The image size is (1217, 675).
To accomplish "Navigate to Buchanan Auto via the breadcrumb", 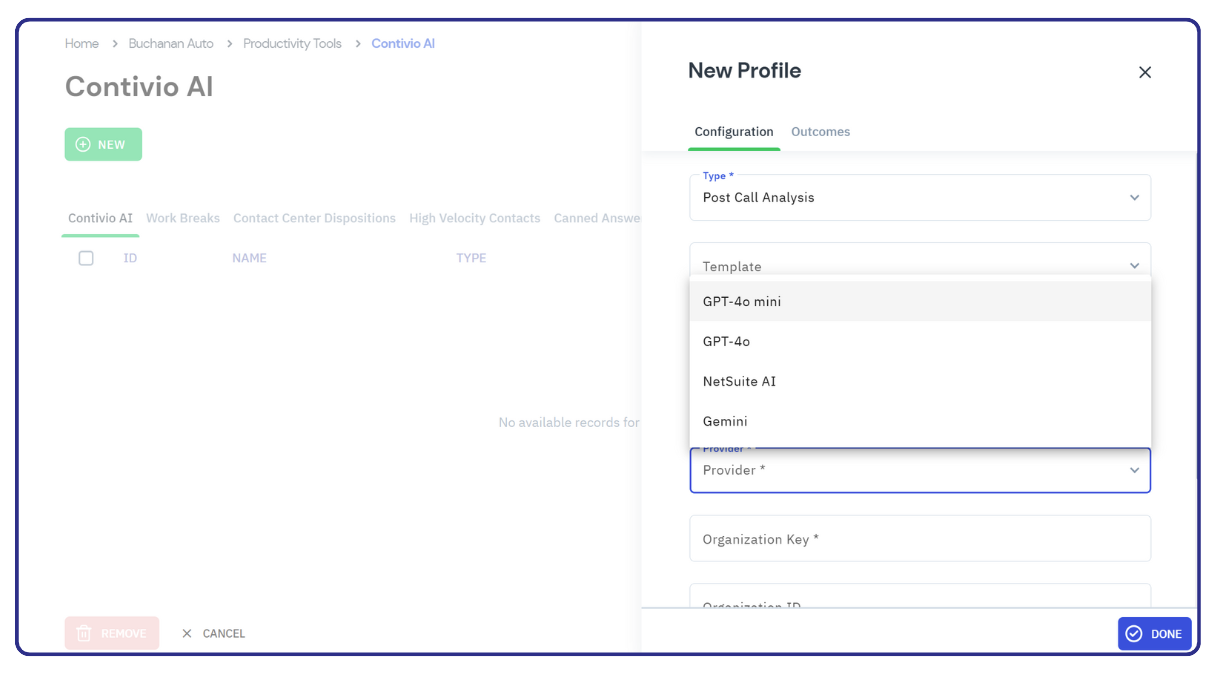I will tap(171, 43).
